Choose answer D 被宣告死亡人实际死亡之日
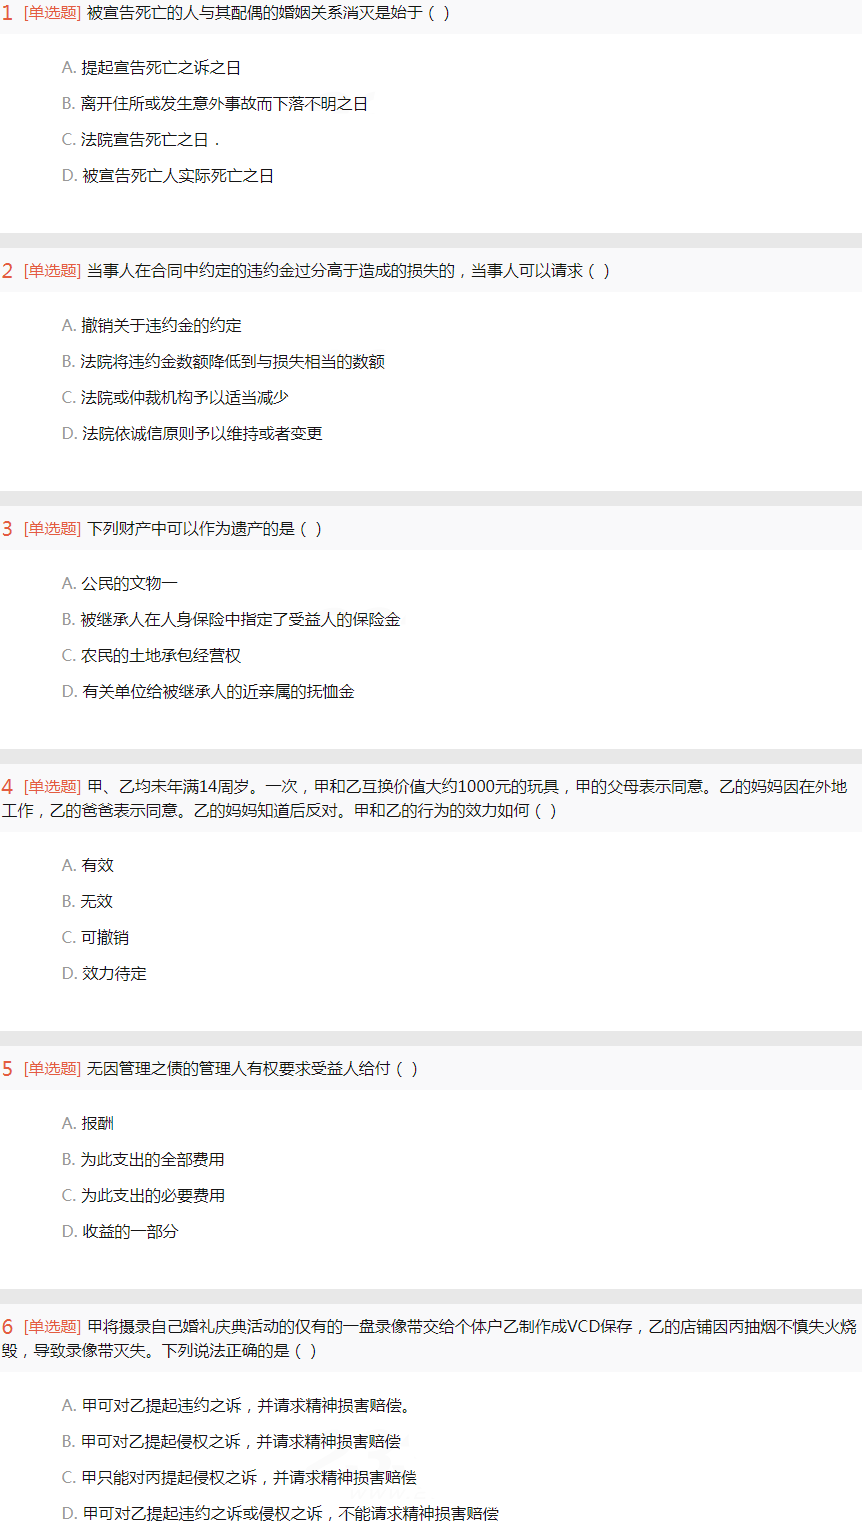862x1526 pixels. pos(168,176)
